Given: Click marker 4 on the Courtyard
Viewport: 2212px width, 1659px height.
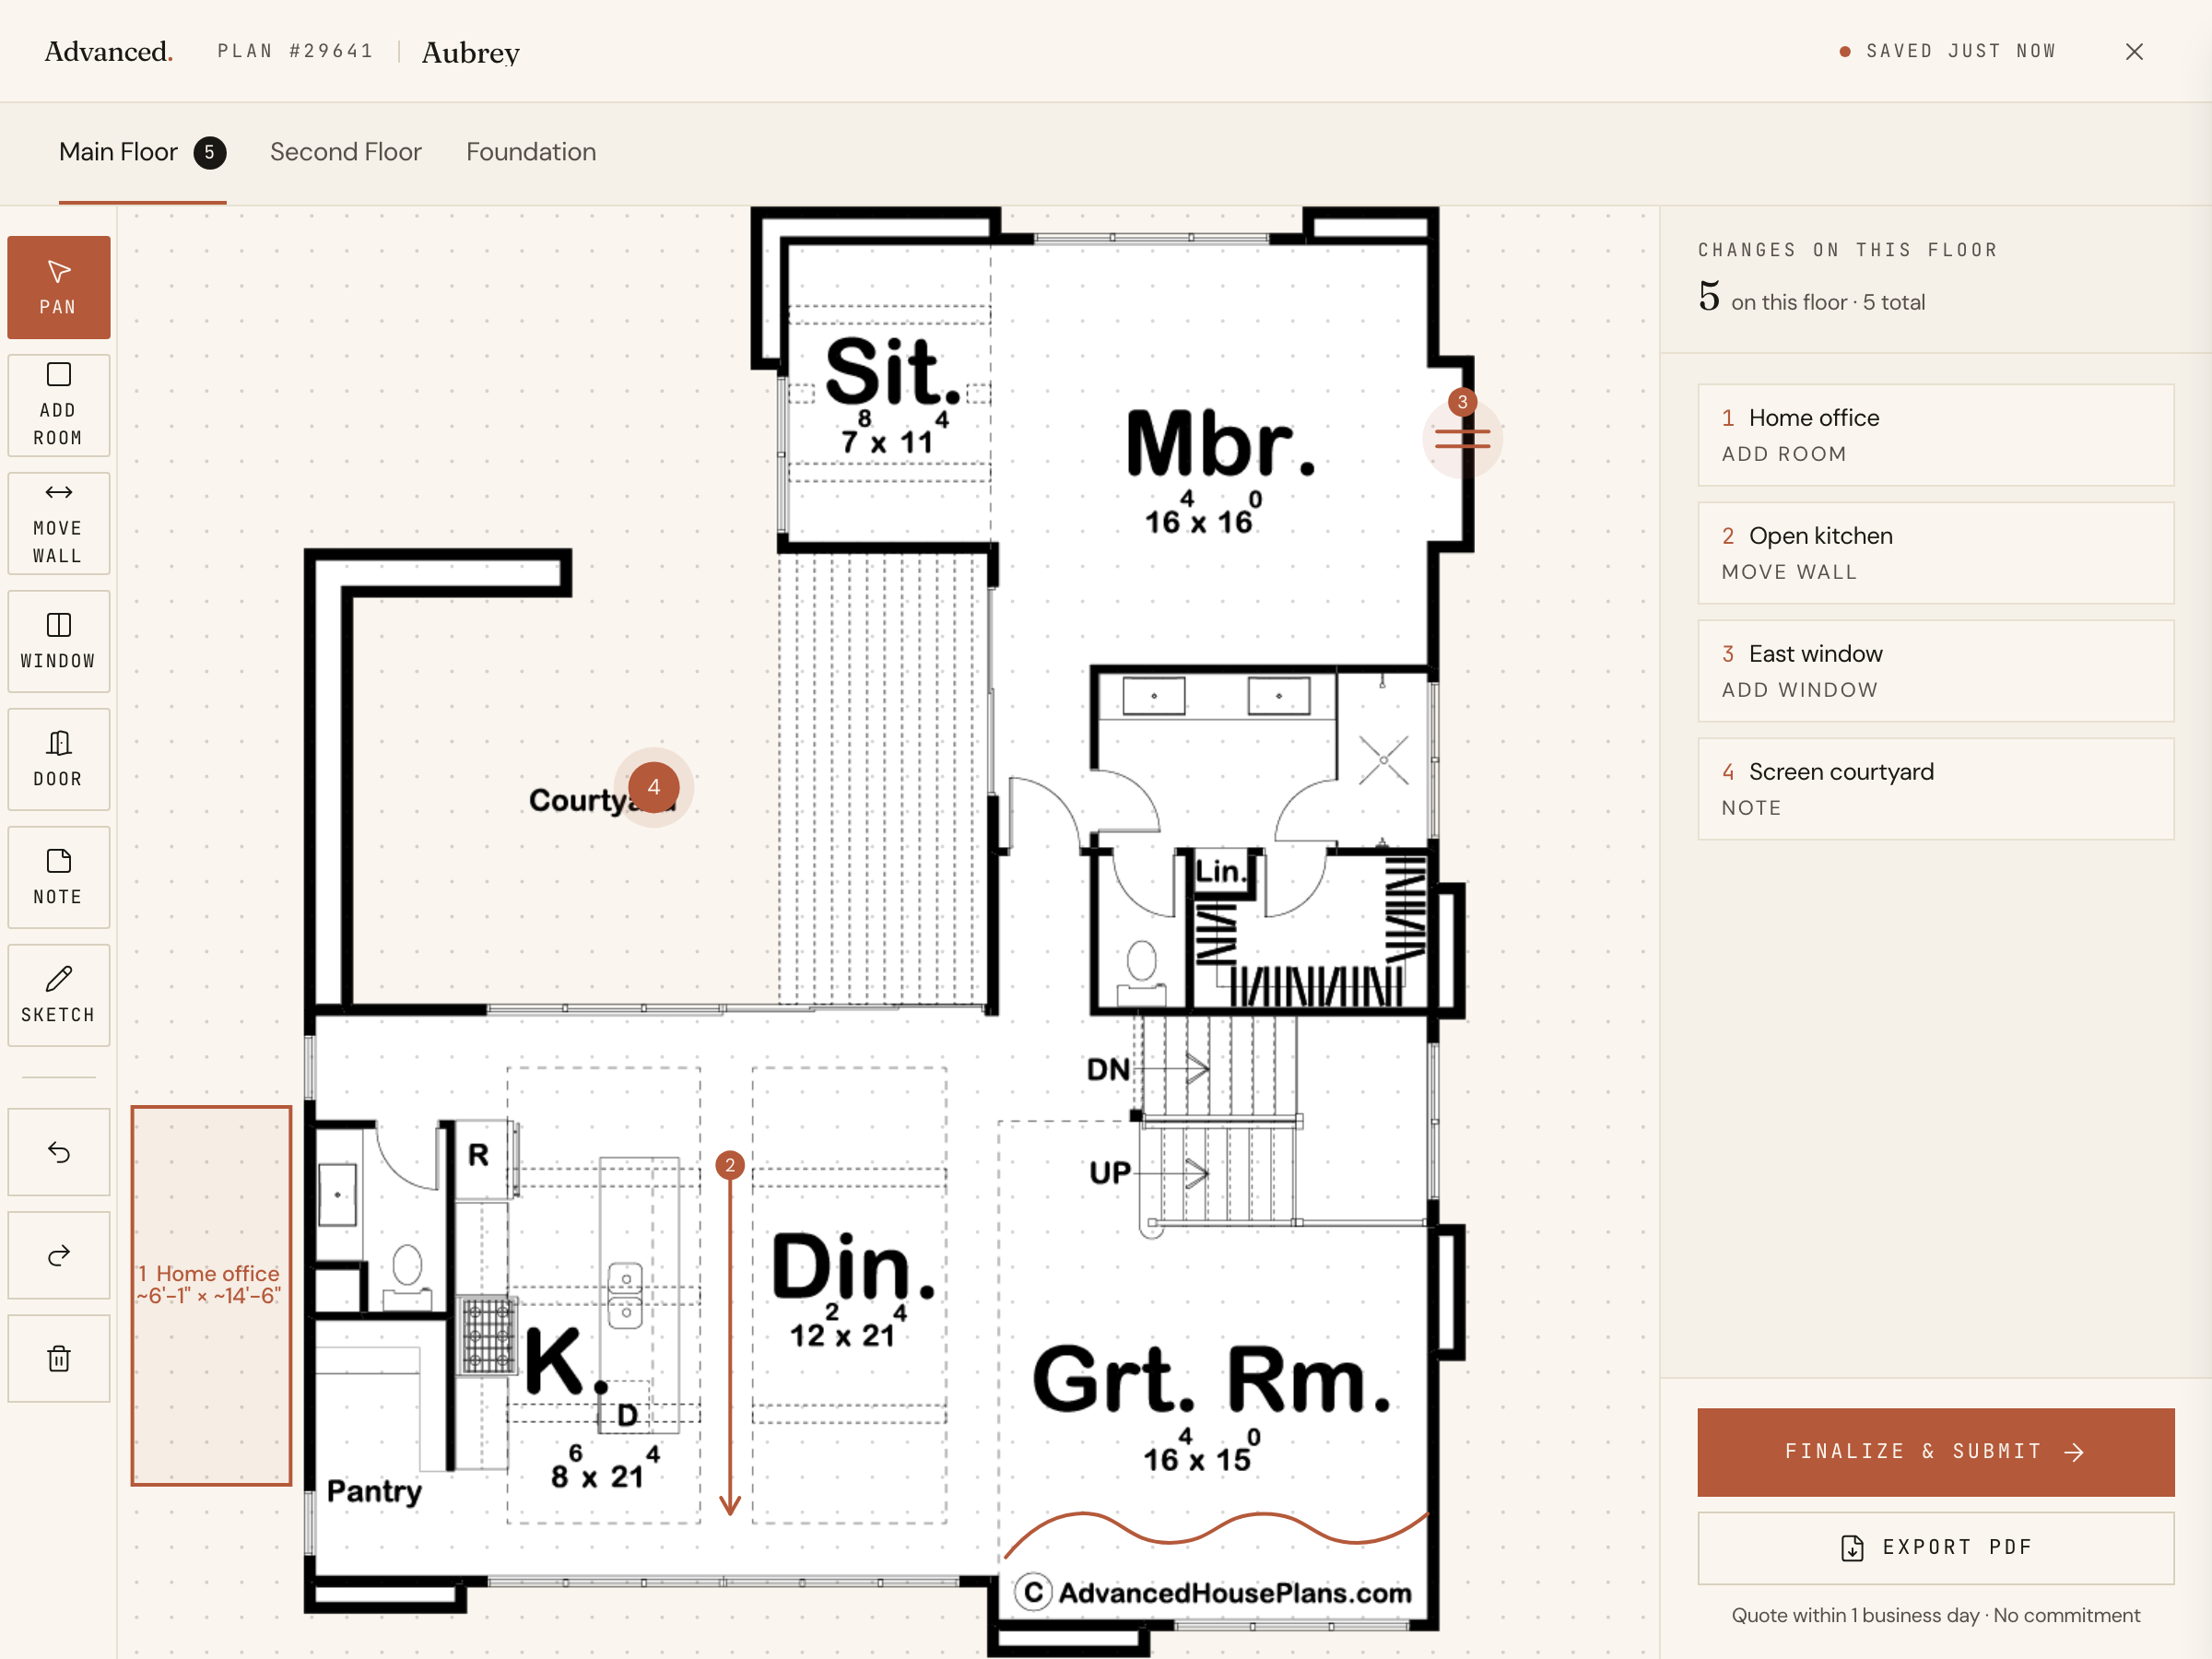Looking at the screenshot, I should [x=654, y=787].
